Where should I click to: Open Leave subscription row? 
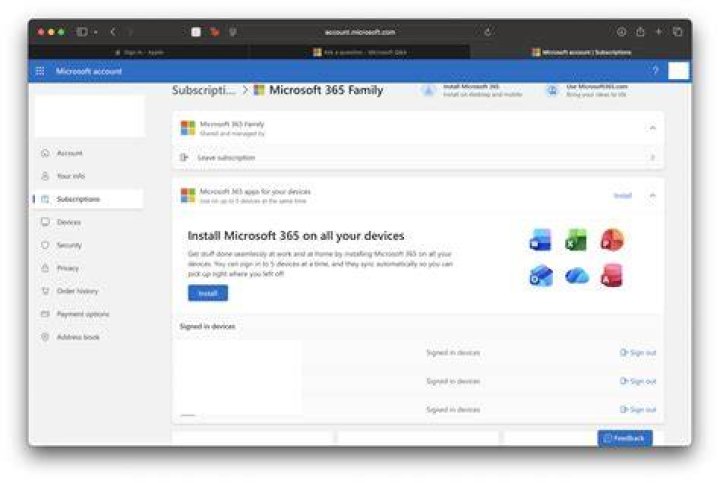[x=418, y=157]
